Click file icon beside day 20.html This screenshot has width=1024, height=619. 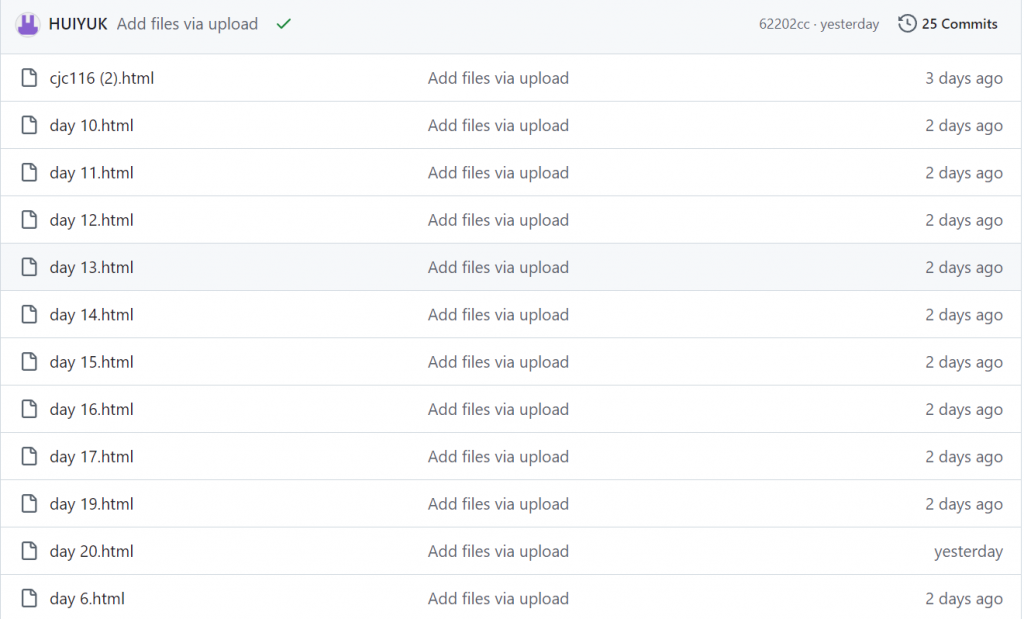point(29,551)
